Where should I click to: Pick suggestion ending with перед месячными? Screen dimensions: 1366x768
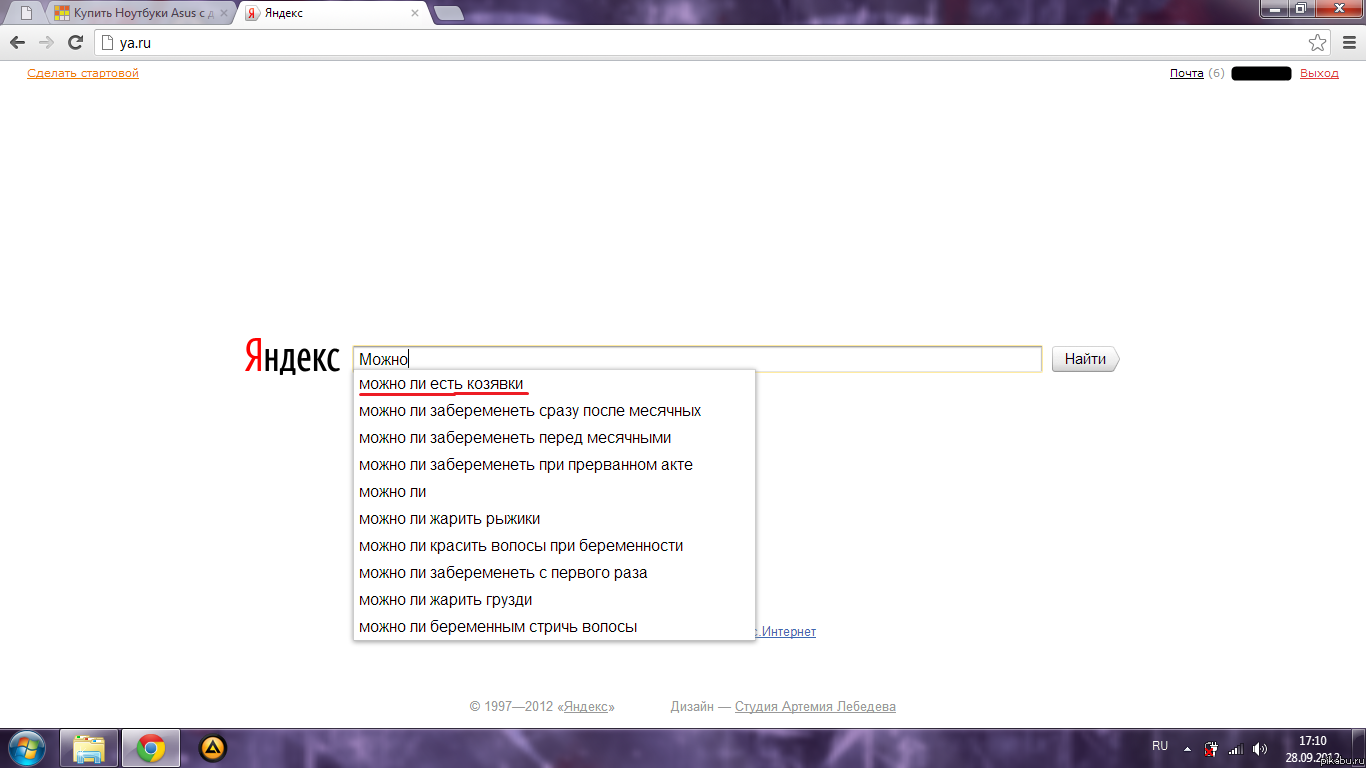[554, 438]
